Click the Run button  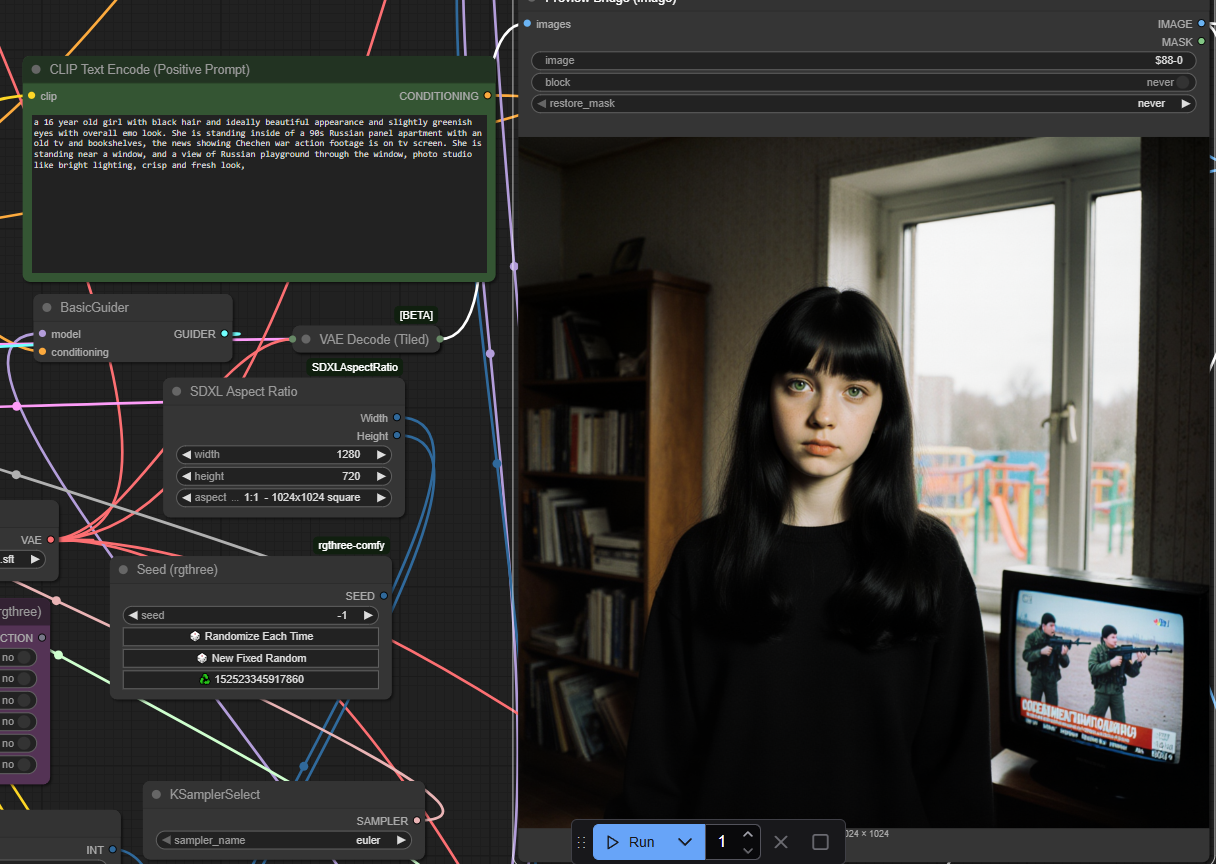point(632,842)
